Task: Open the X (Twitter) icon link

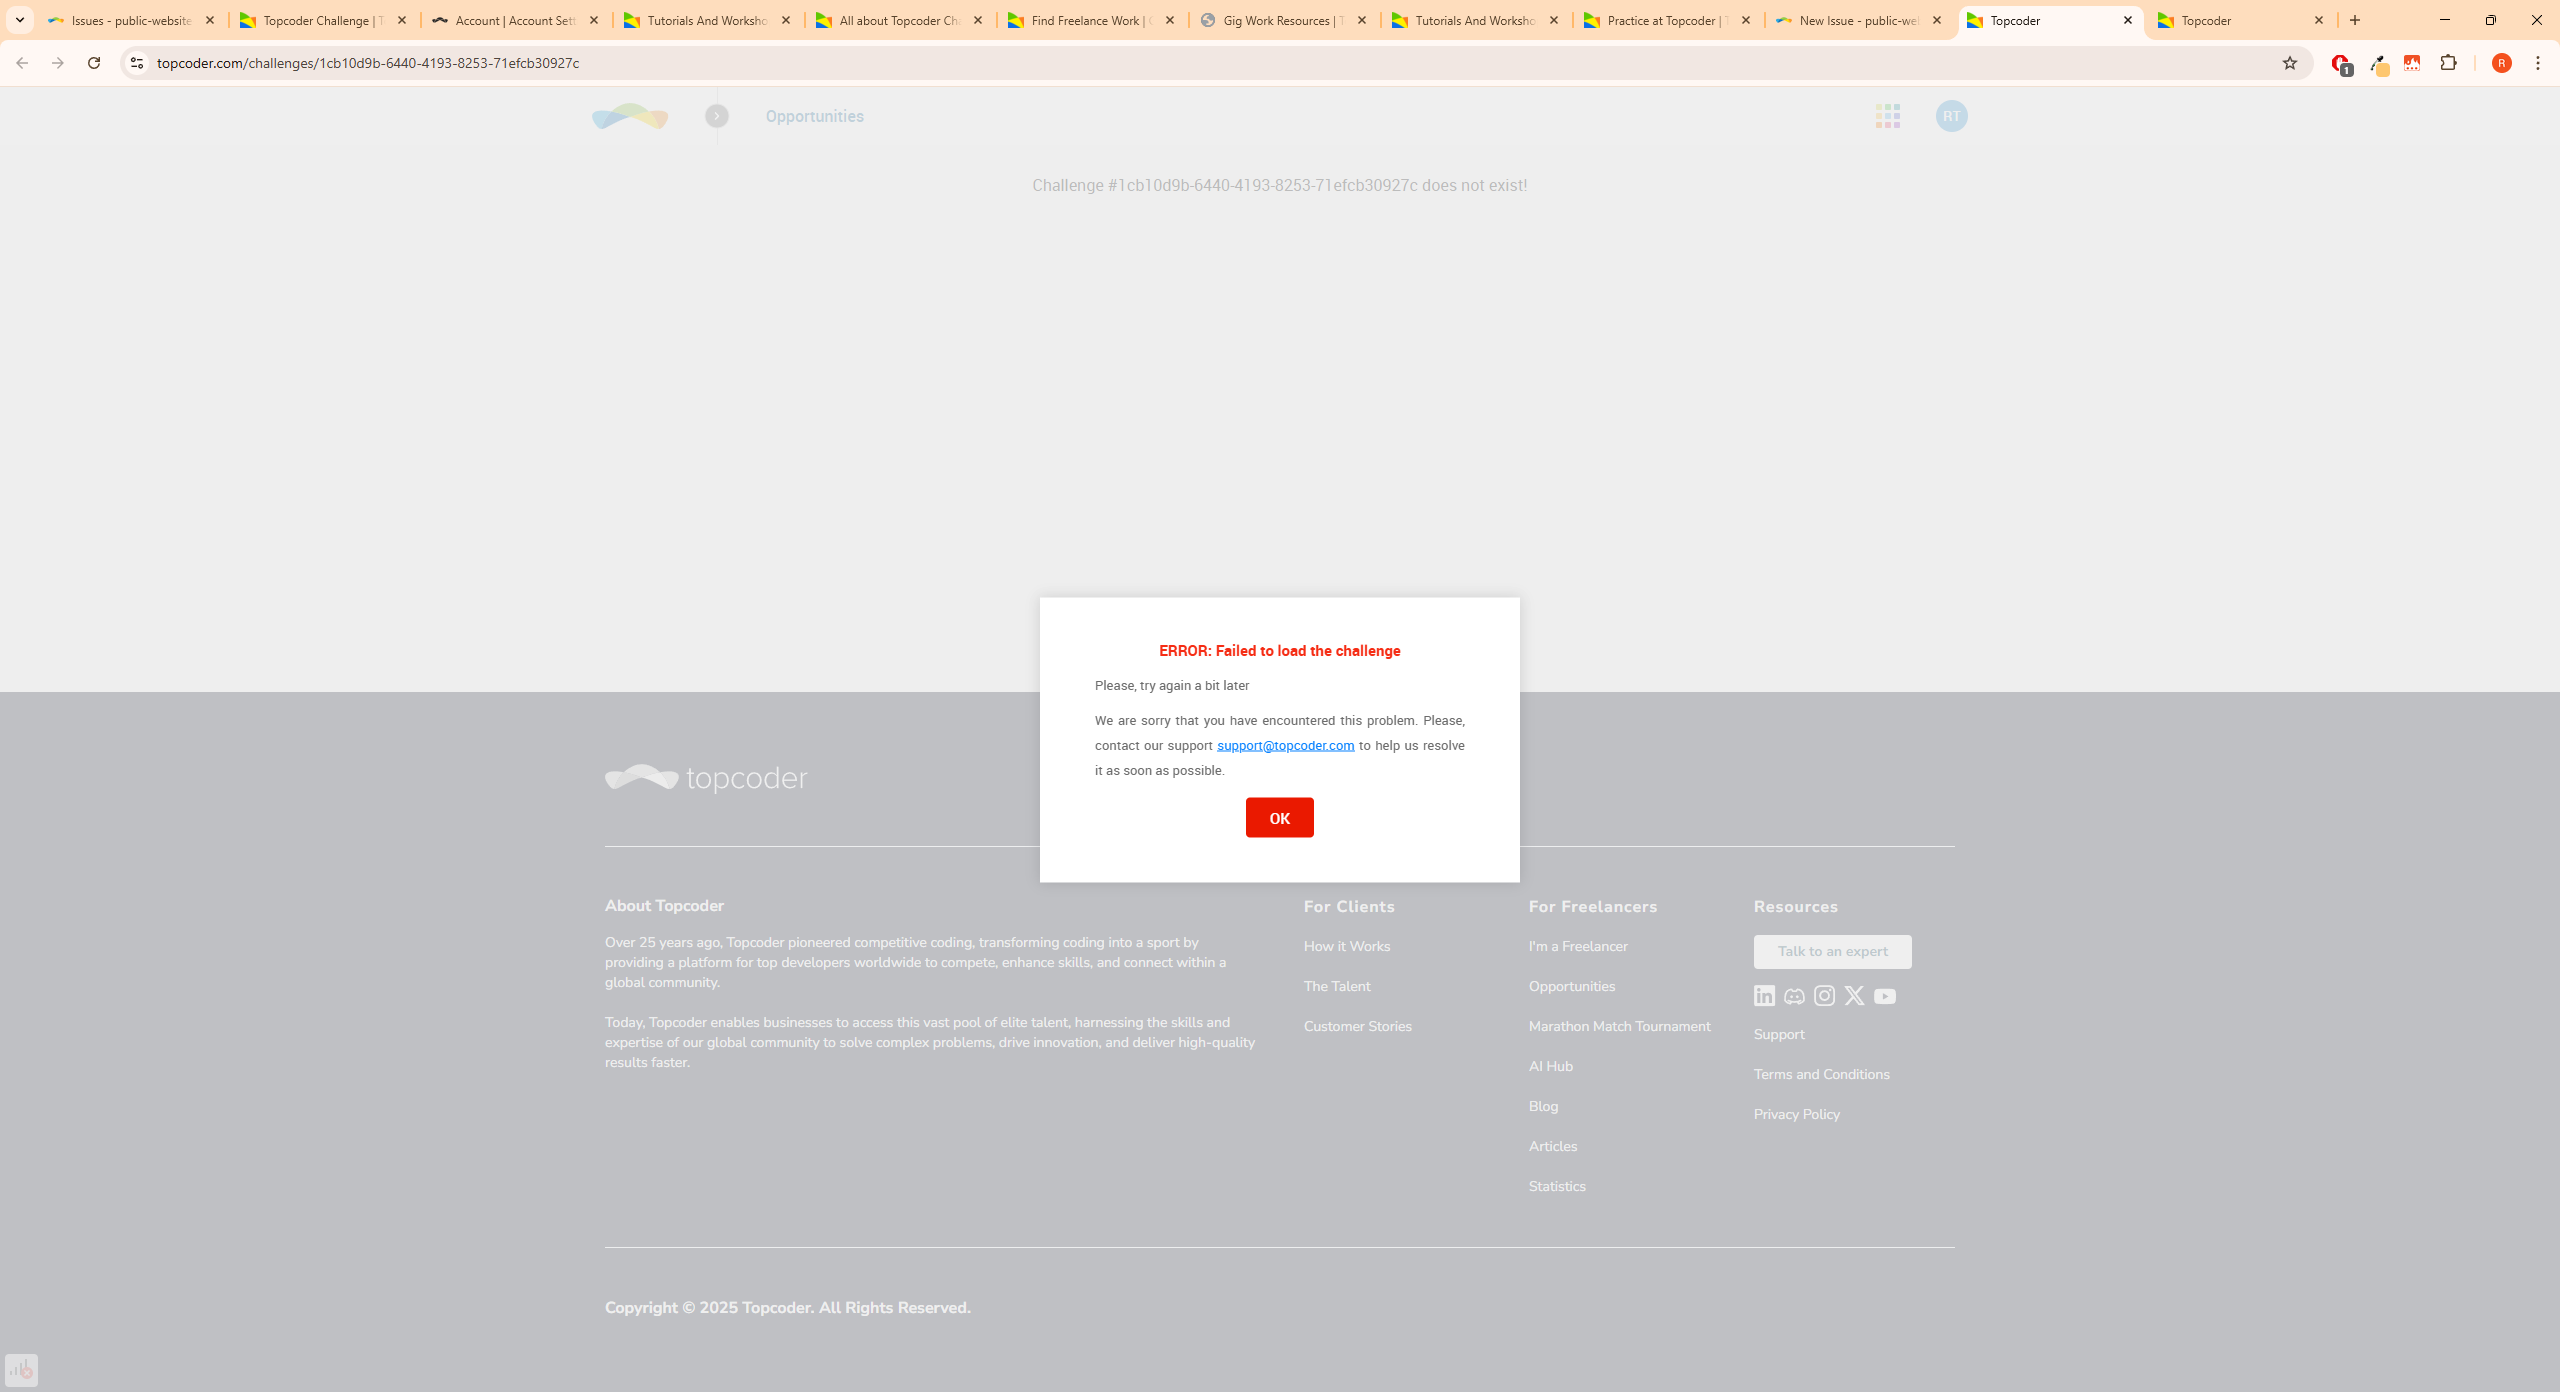Action: click(1854, 996)
